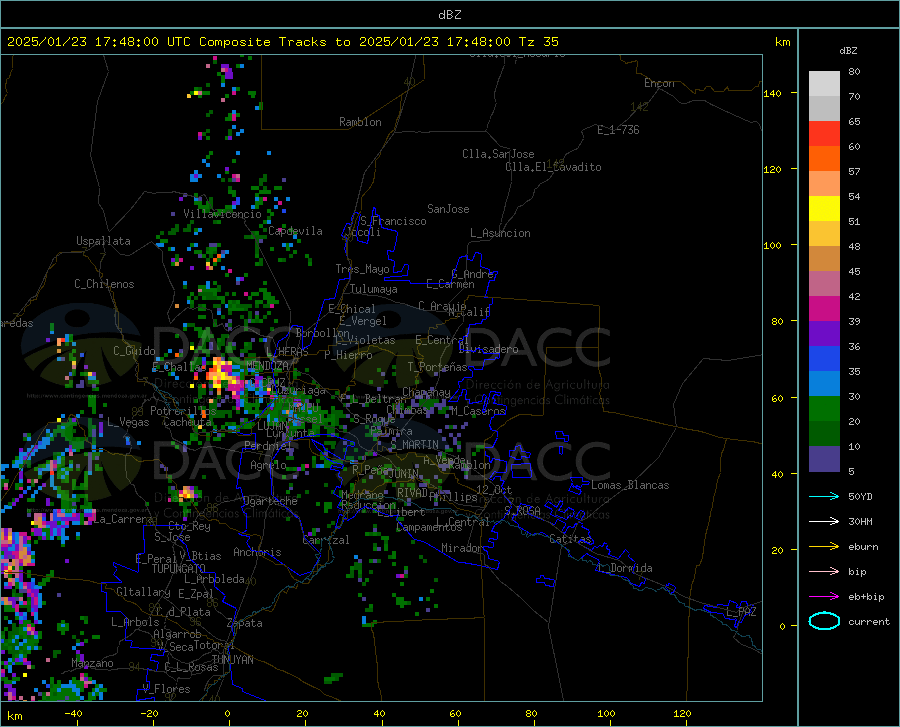Screen dimensions: 900x727
Task: Pick the light blue 30-35 dBZ band
Action: [x=824, y=384]
